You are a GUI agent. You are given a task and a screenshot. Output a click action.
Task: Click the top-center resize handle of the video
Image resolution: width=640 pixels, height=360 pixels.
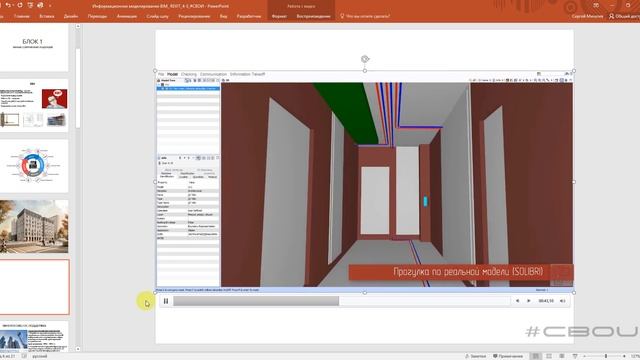[365, 71]
